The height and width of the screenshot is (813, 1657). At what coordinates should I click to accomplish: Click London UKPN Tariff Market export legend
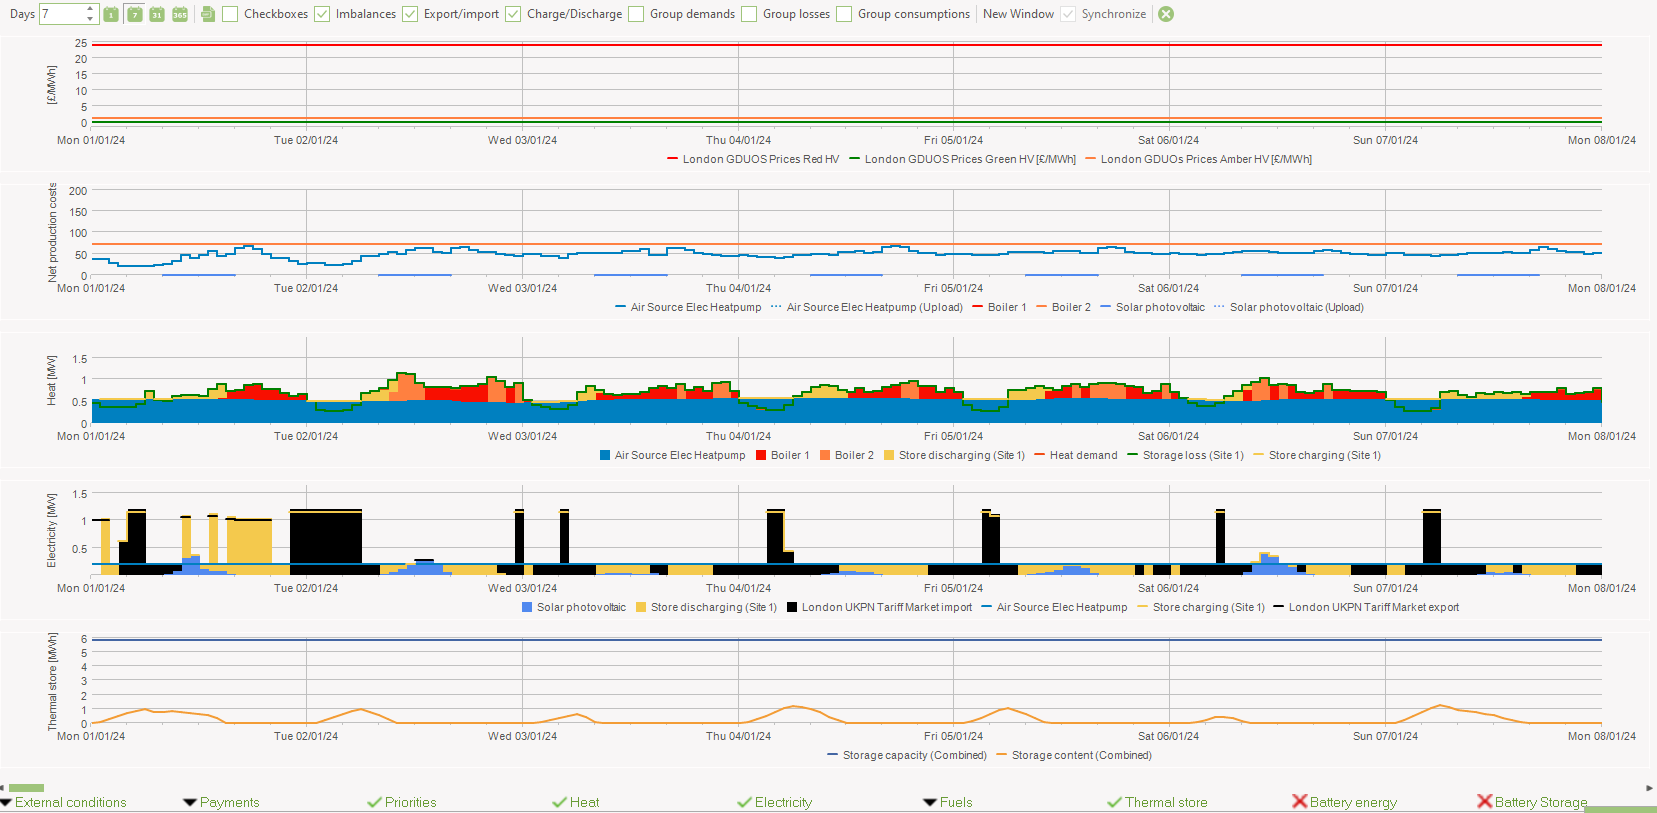coord(1366,607)
